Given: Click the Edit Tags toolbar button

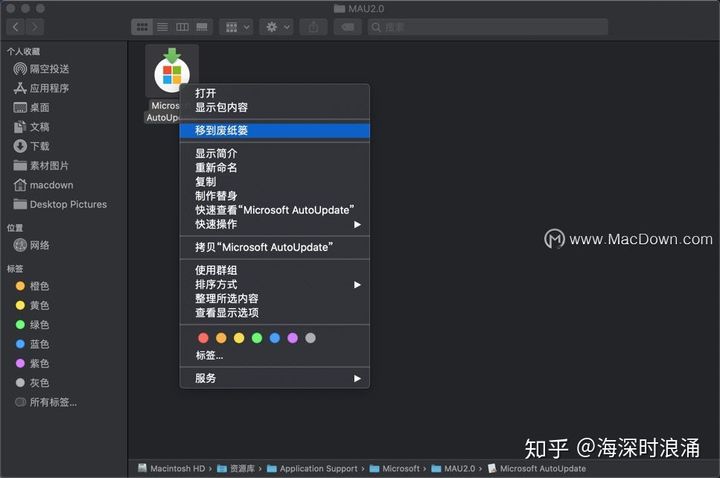Looking at the screenshot, I should [x=348, y=27].
